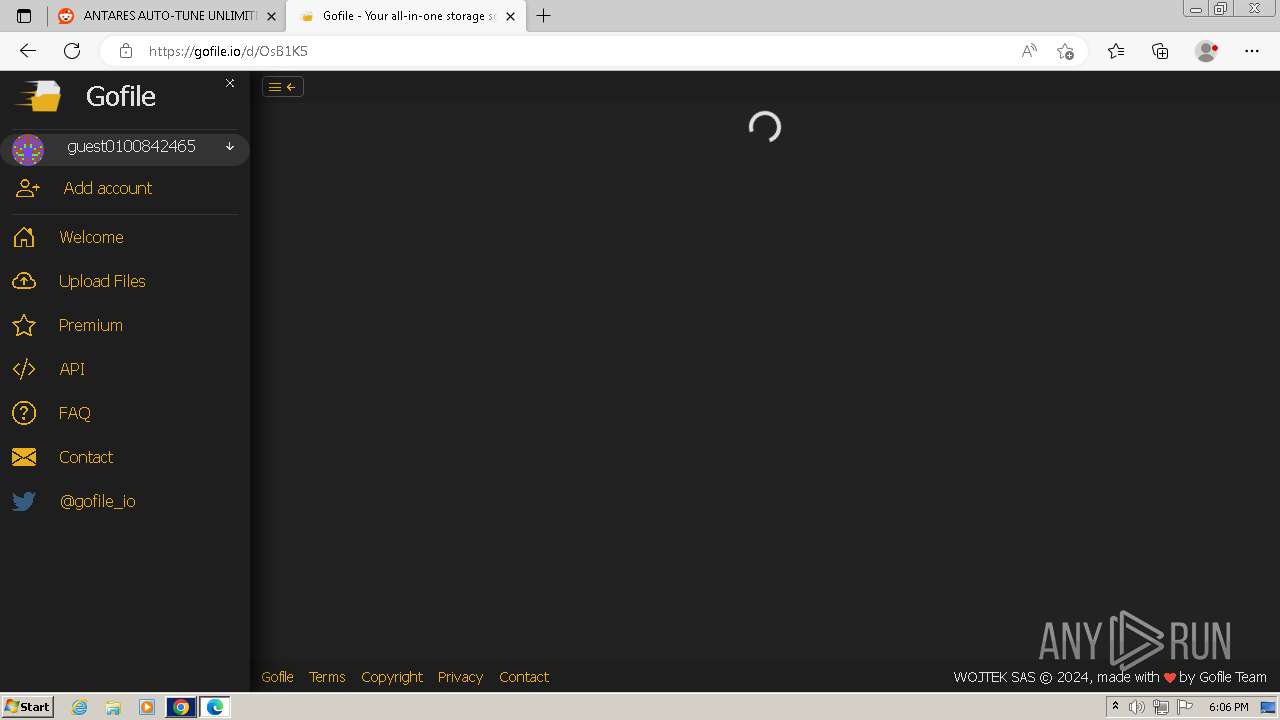Click the guest account avatar icon
Screen dimensions: 1280x720
coord(28,150)
